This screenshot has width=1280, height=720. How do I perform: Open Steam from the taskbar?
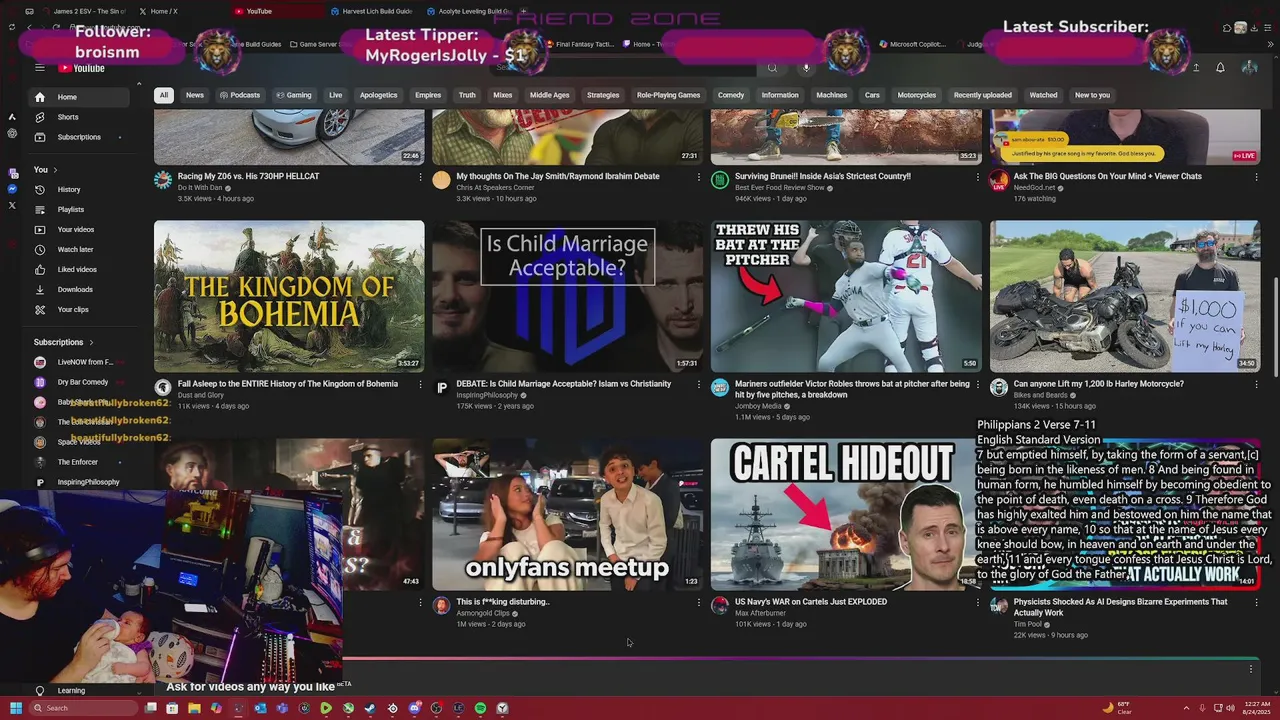click(370, 708)
